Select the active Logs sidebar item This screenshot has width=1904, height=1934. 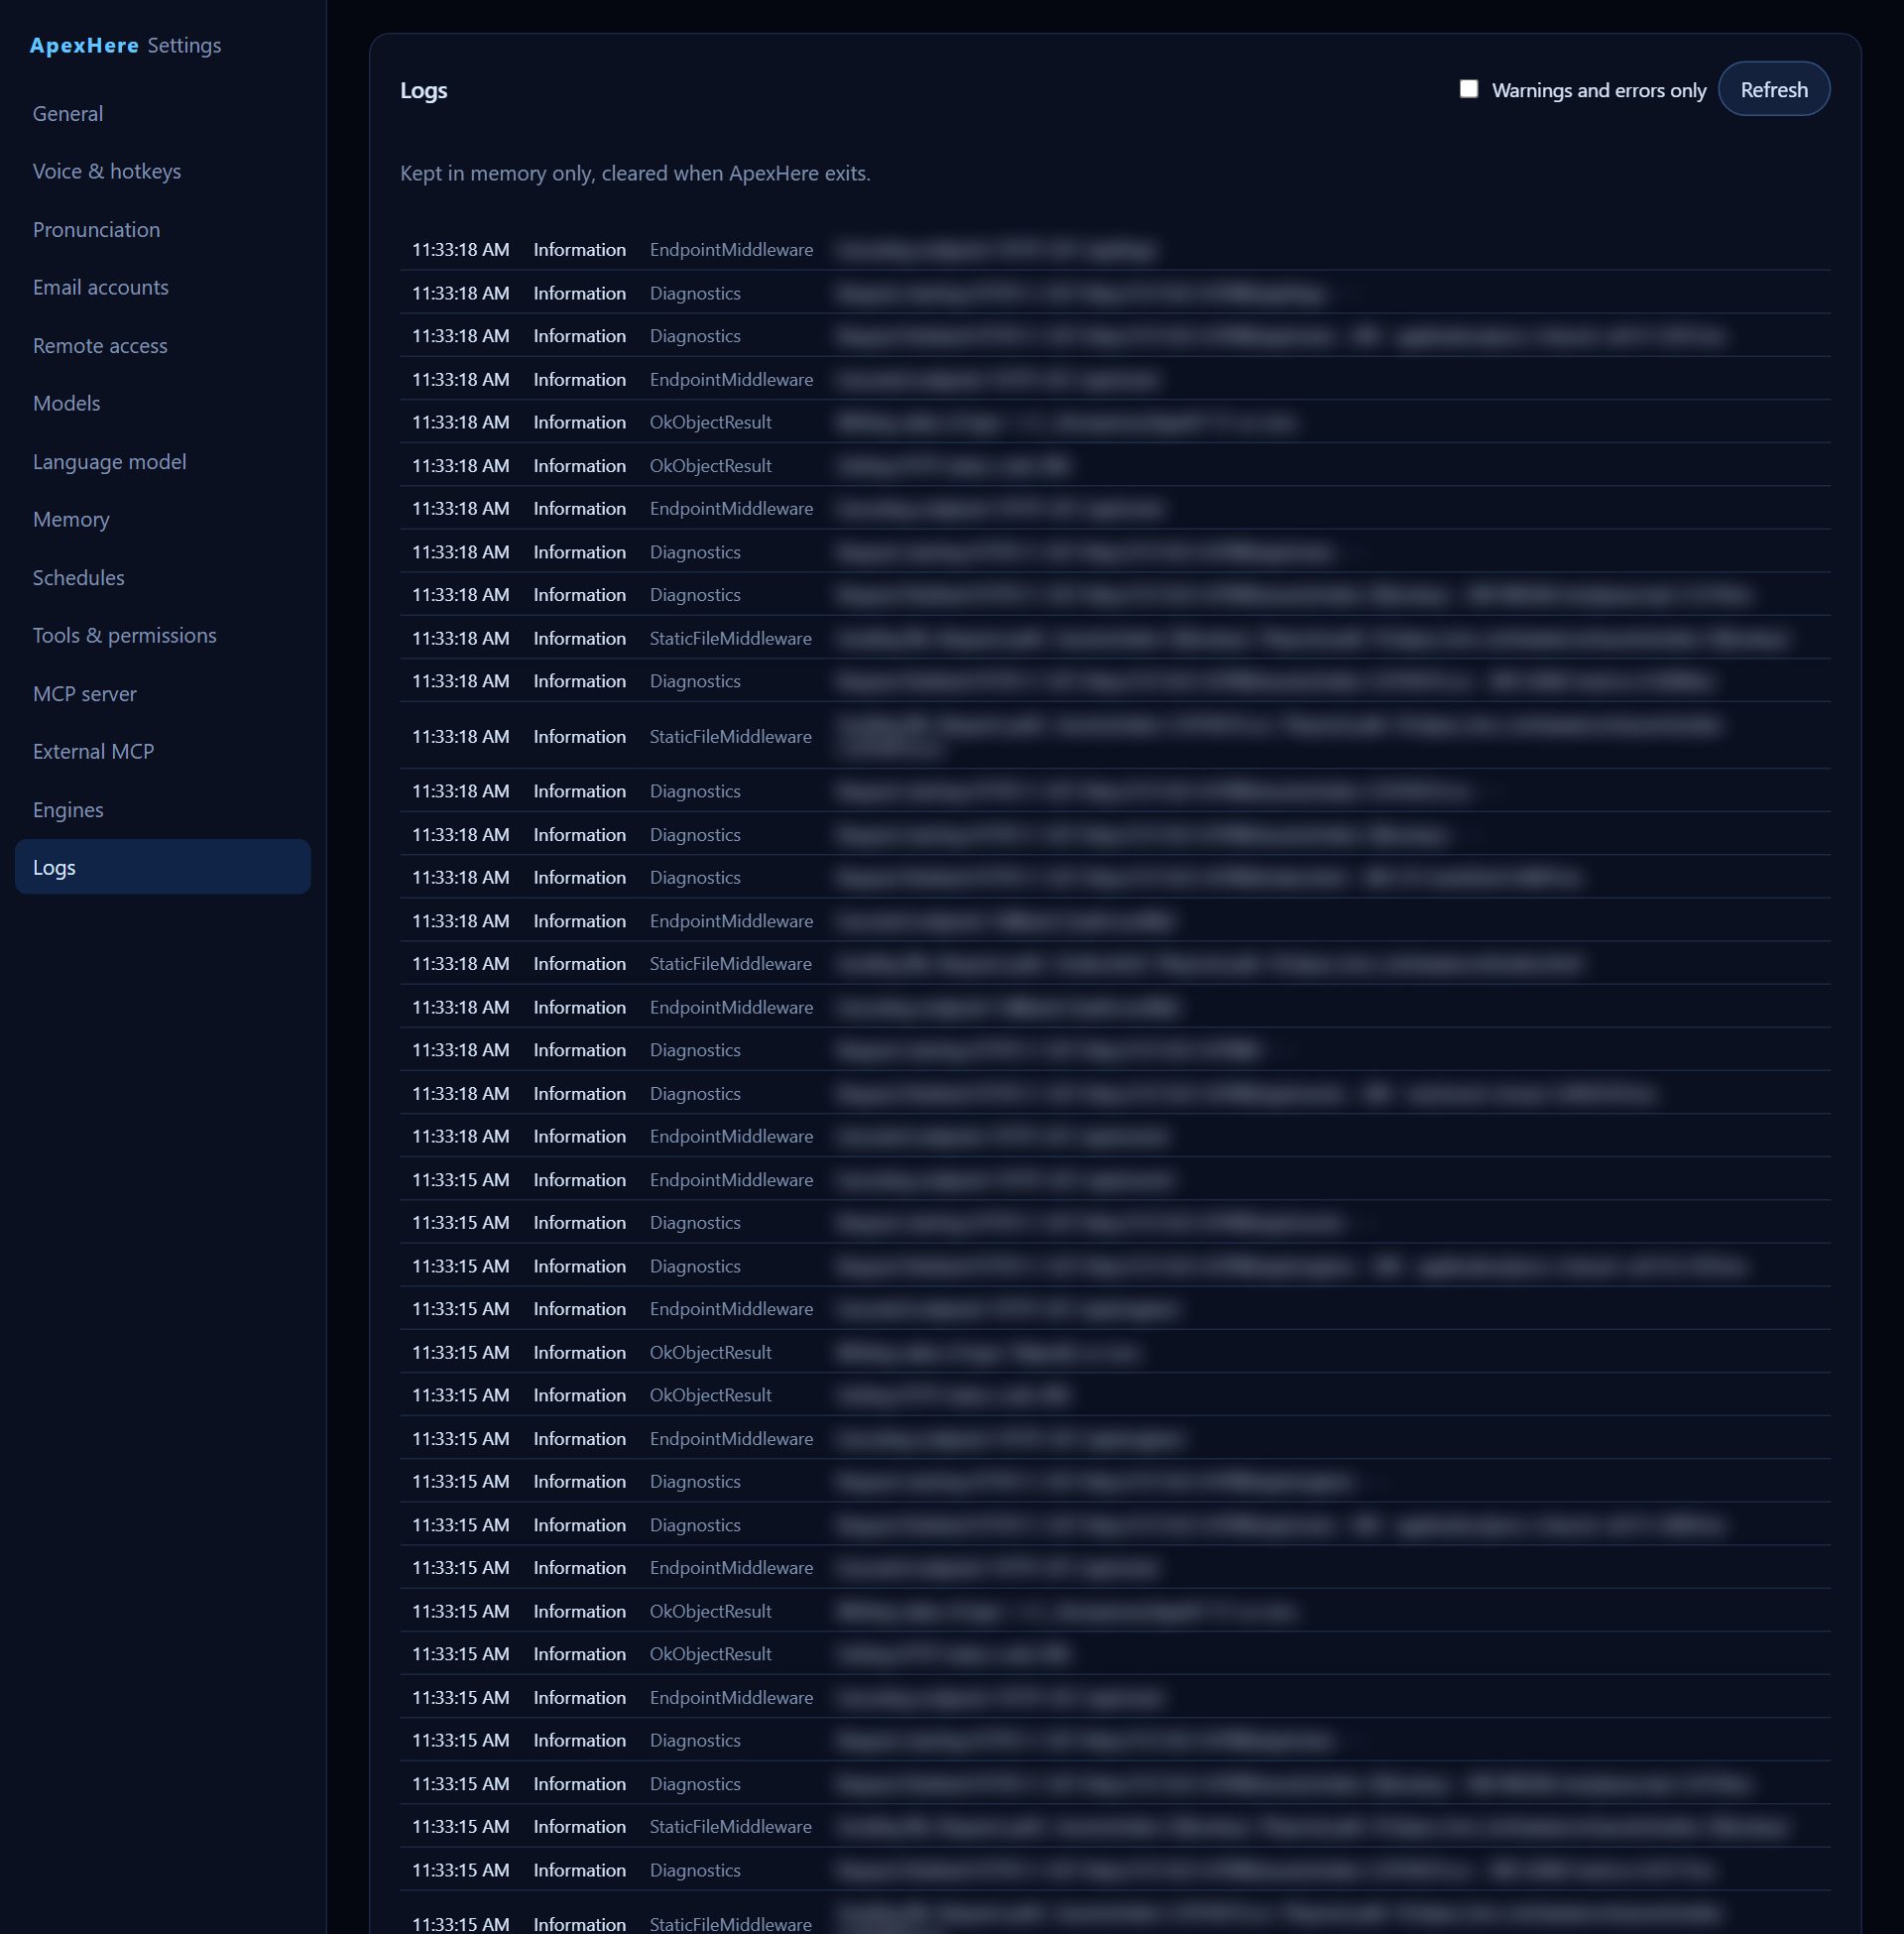tap(162, 867)
